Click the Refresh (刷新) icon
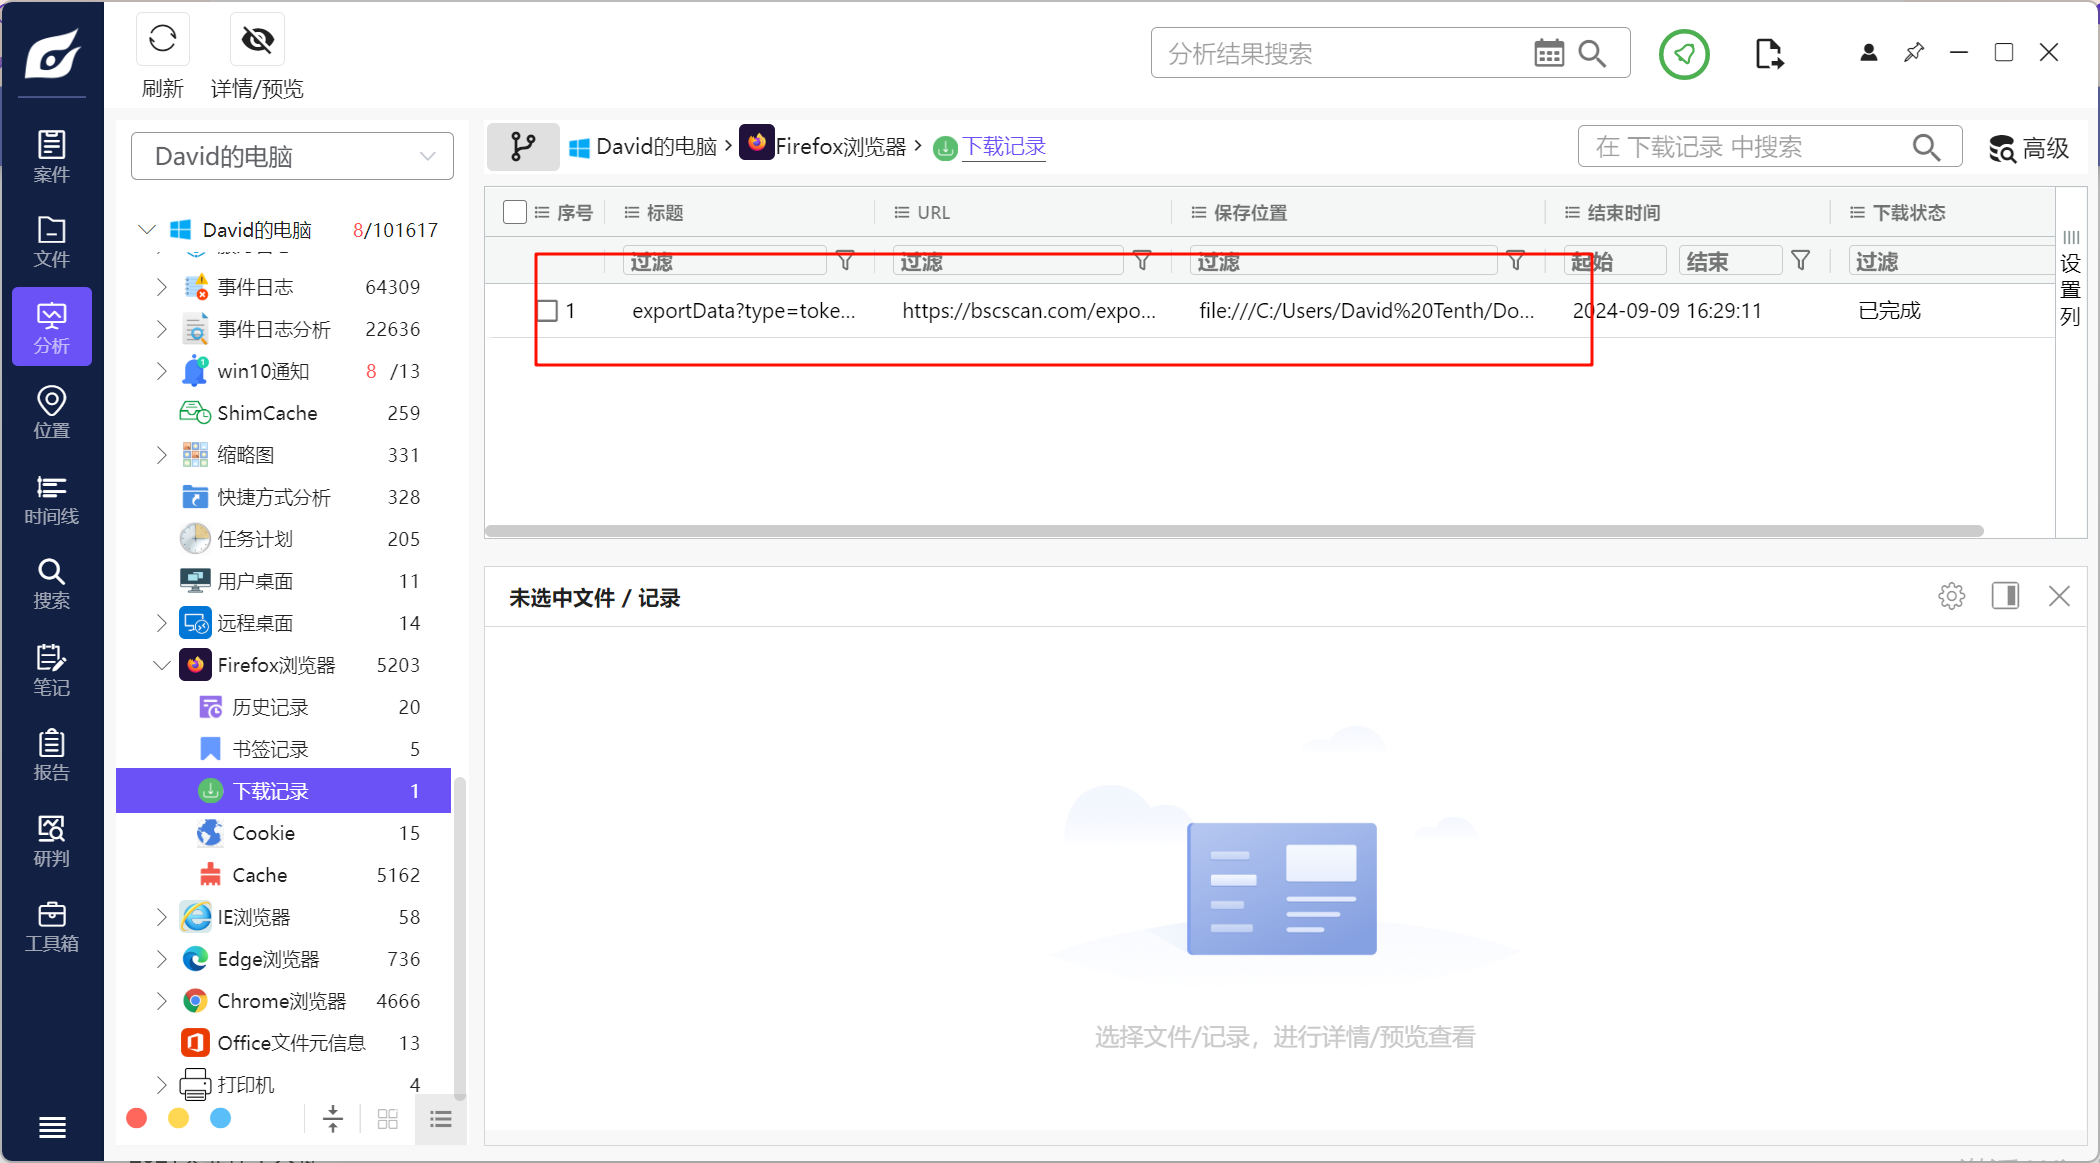 point(162,40)
